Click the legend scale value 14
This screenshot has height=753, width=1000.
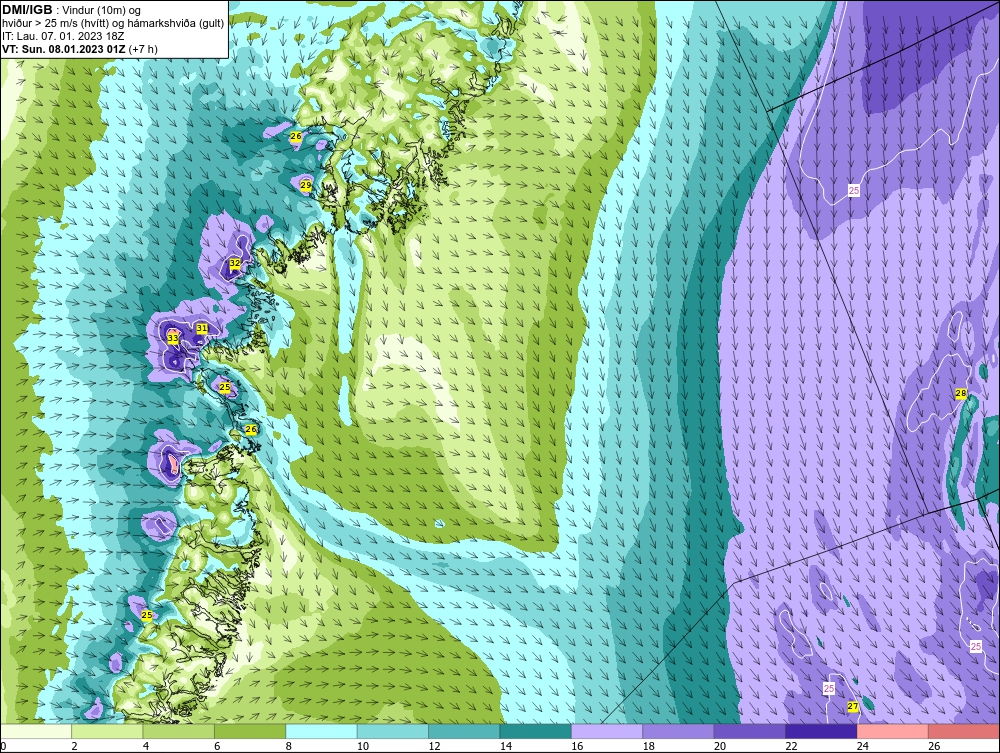click(506, 746)
